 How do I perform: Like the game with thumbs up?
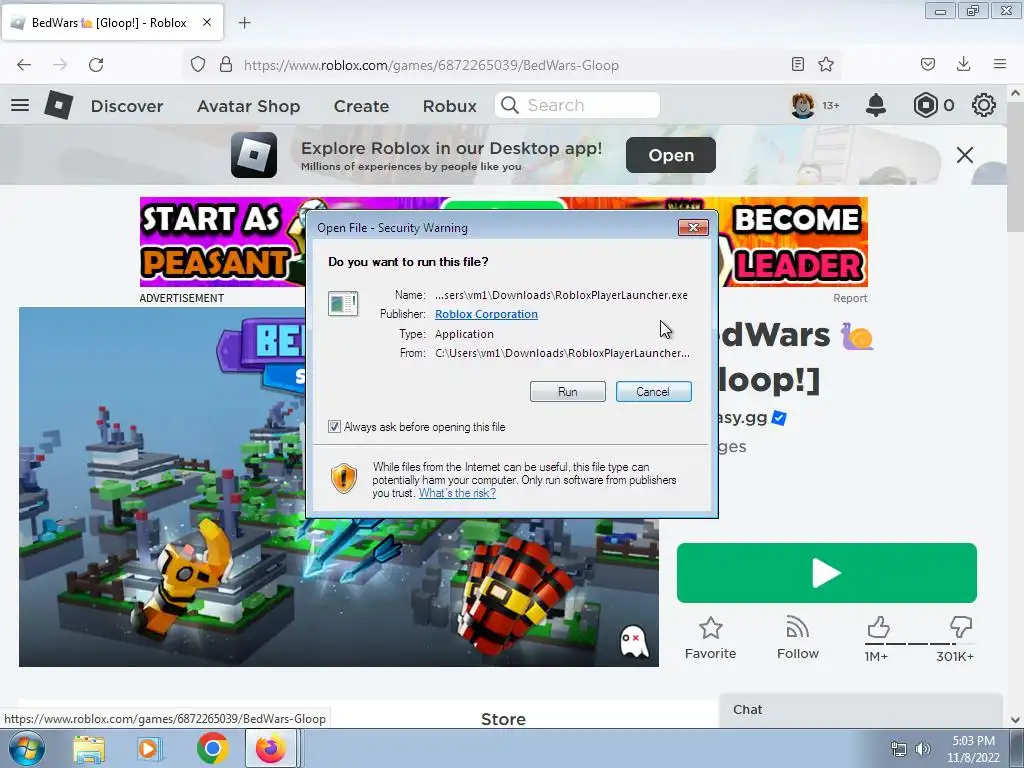(x=878, y=628)
